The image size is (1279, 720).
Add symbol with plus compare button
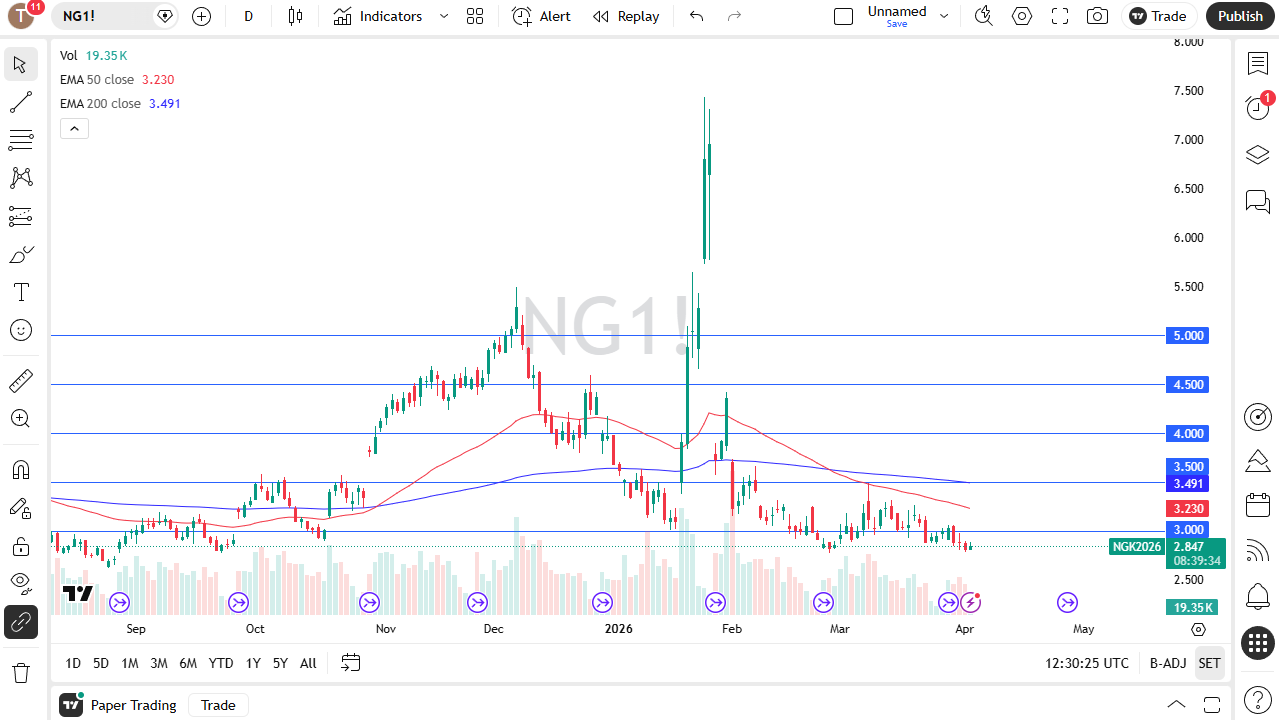pos(202,16)
